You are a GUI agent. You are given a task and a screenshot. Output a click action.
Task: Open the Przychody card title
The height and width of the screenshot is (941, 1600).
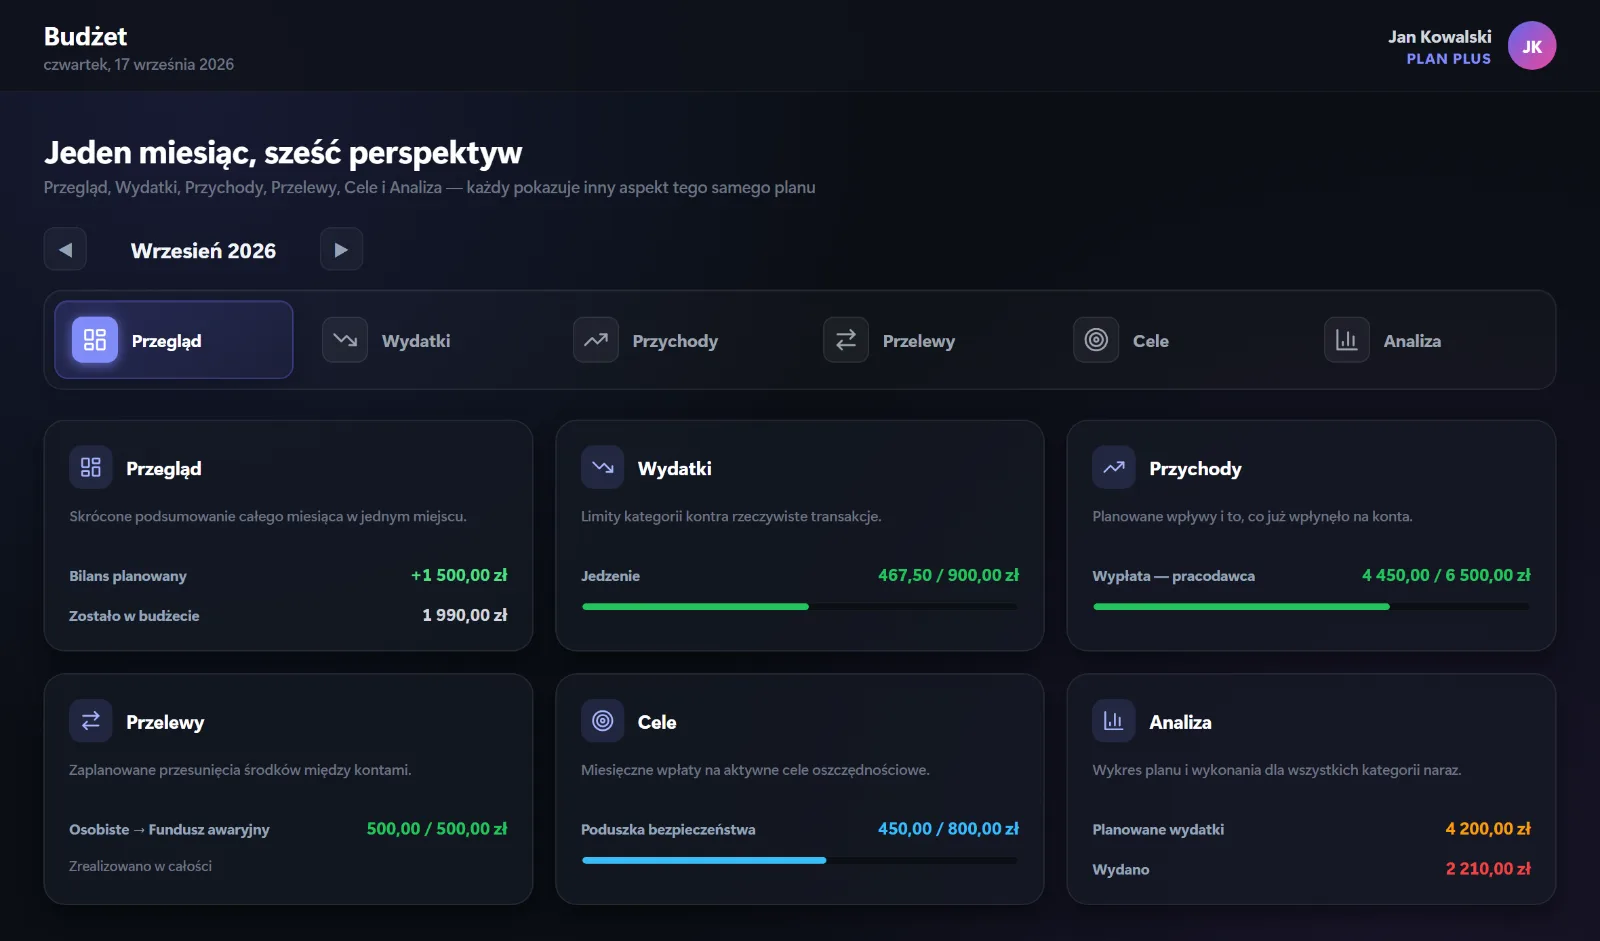coord(1195,469)
